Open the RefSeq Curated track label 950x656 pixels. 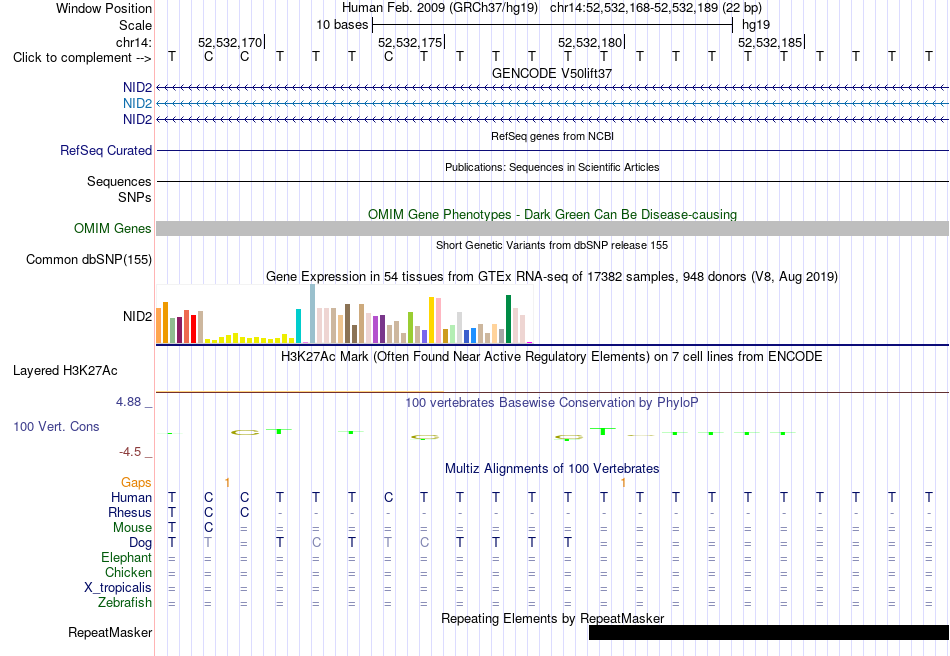point(106,150)
